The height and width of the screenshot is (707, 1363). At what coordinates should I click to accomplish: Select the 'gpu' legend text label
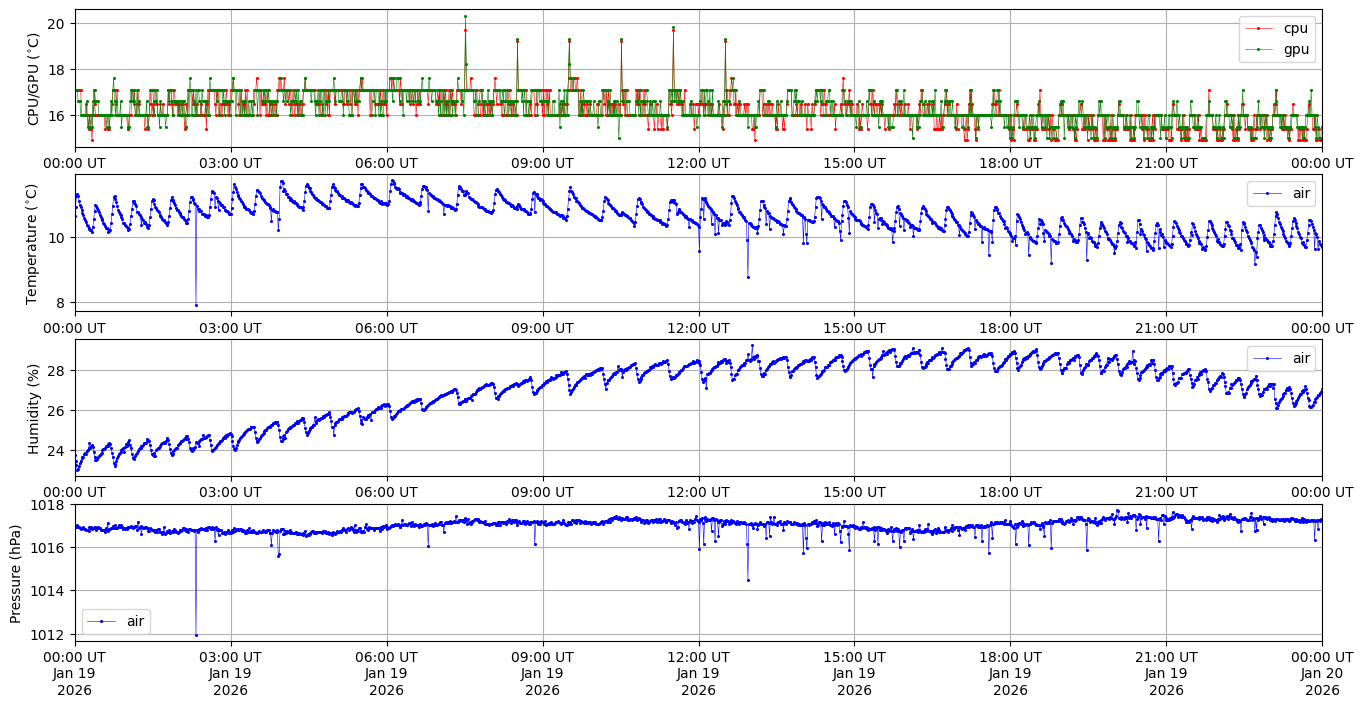click(1296, 49)
